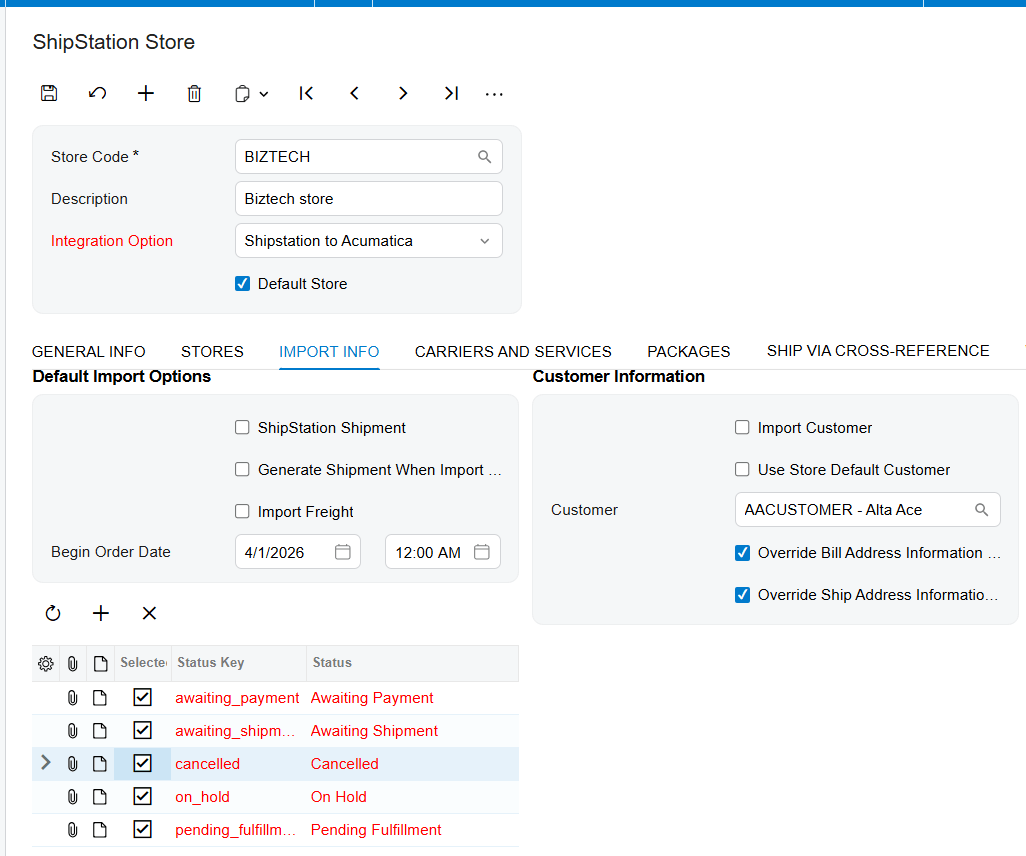The width and height of the screenshot is (1026, 856).
Task: Uncheck Selected for the Pending Fulfillment row
Action: (x=143, y=829)
